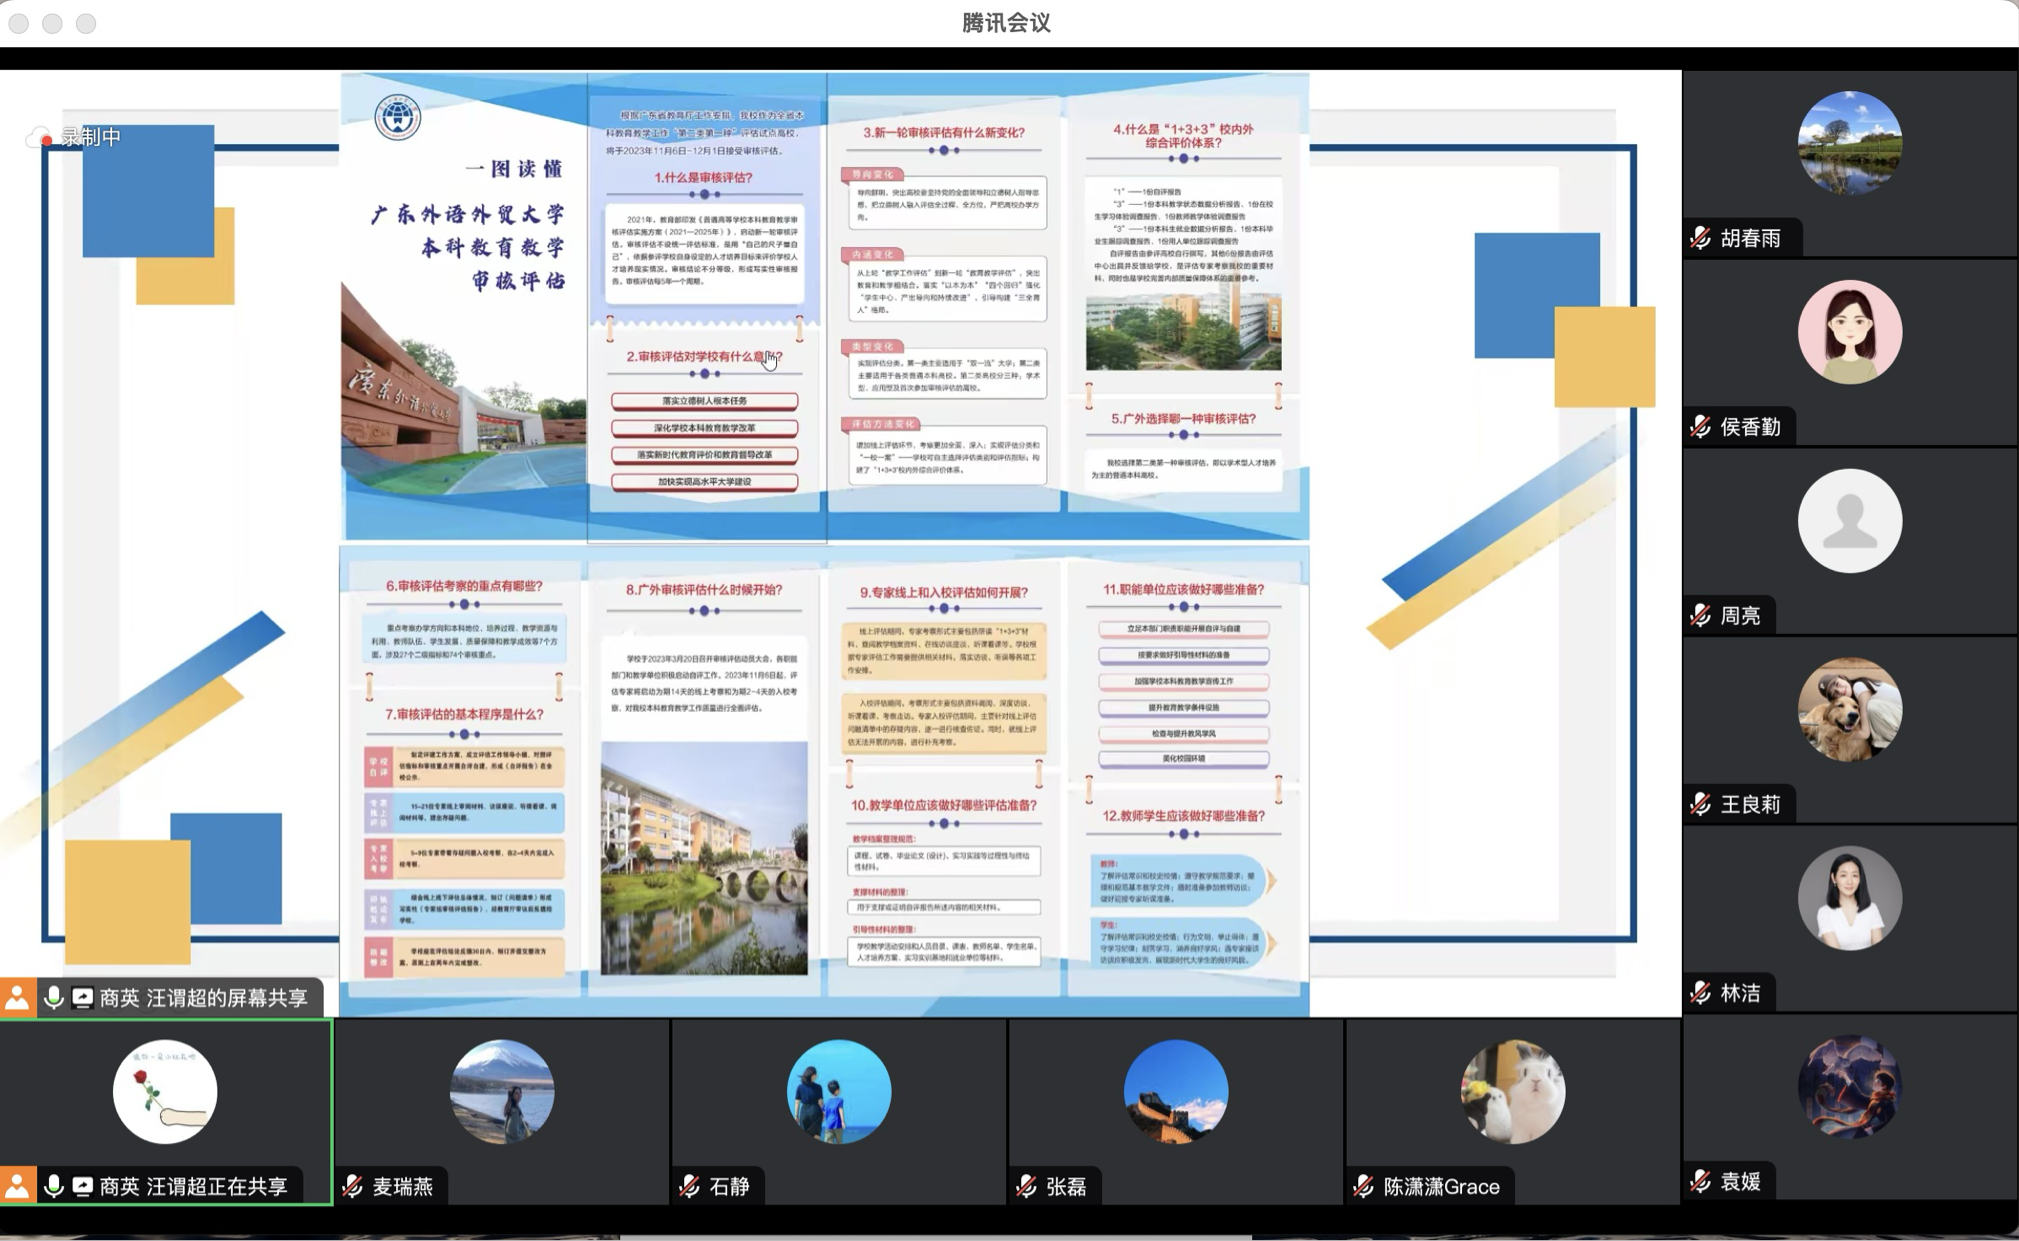The image size is (2019, 1241).
Task: Click 张磊's muted microphone icon
Action: click(1027, 1187)
